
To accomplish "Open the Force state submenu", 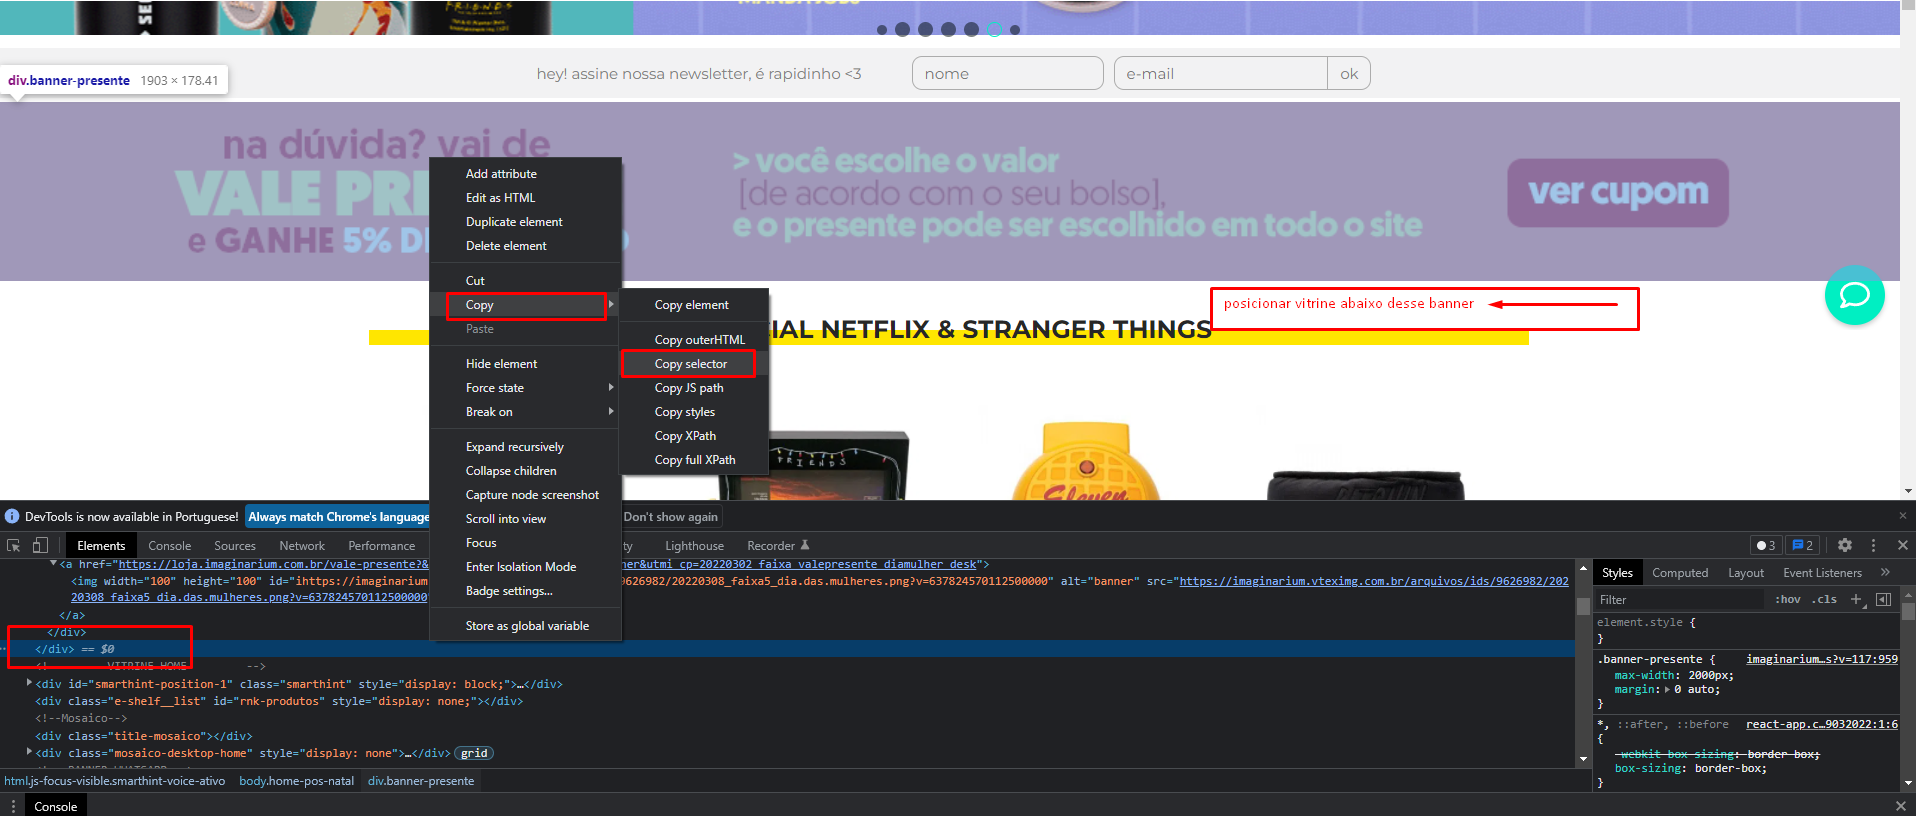I will point(526,388).
